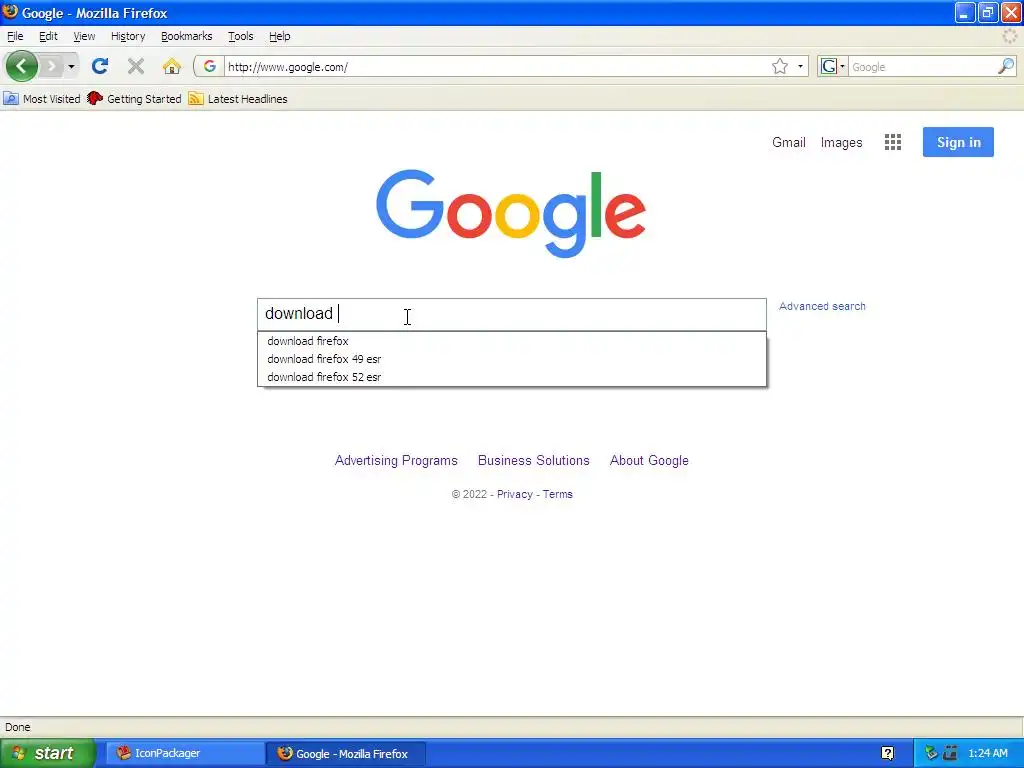Open the View menu
The width and height of the screenshot is (1024, 768).
click(84, 37)
